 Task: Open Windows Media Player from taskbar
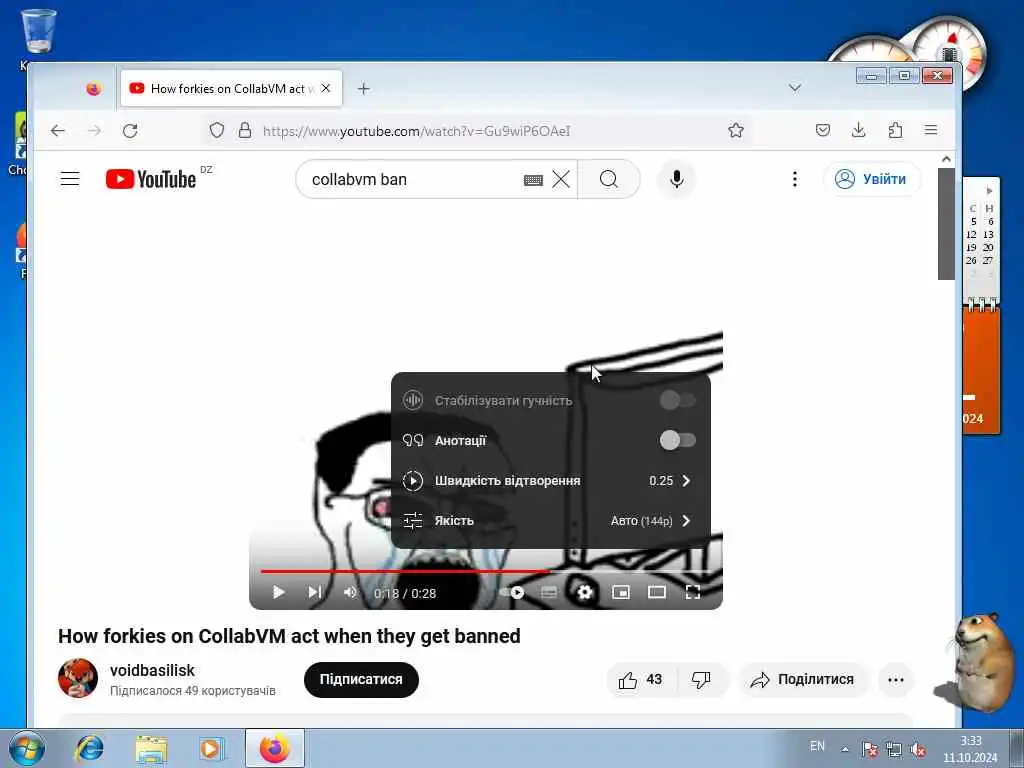coord(211,748)
